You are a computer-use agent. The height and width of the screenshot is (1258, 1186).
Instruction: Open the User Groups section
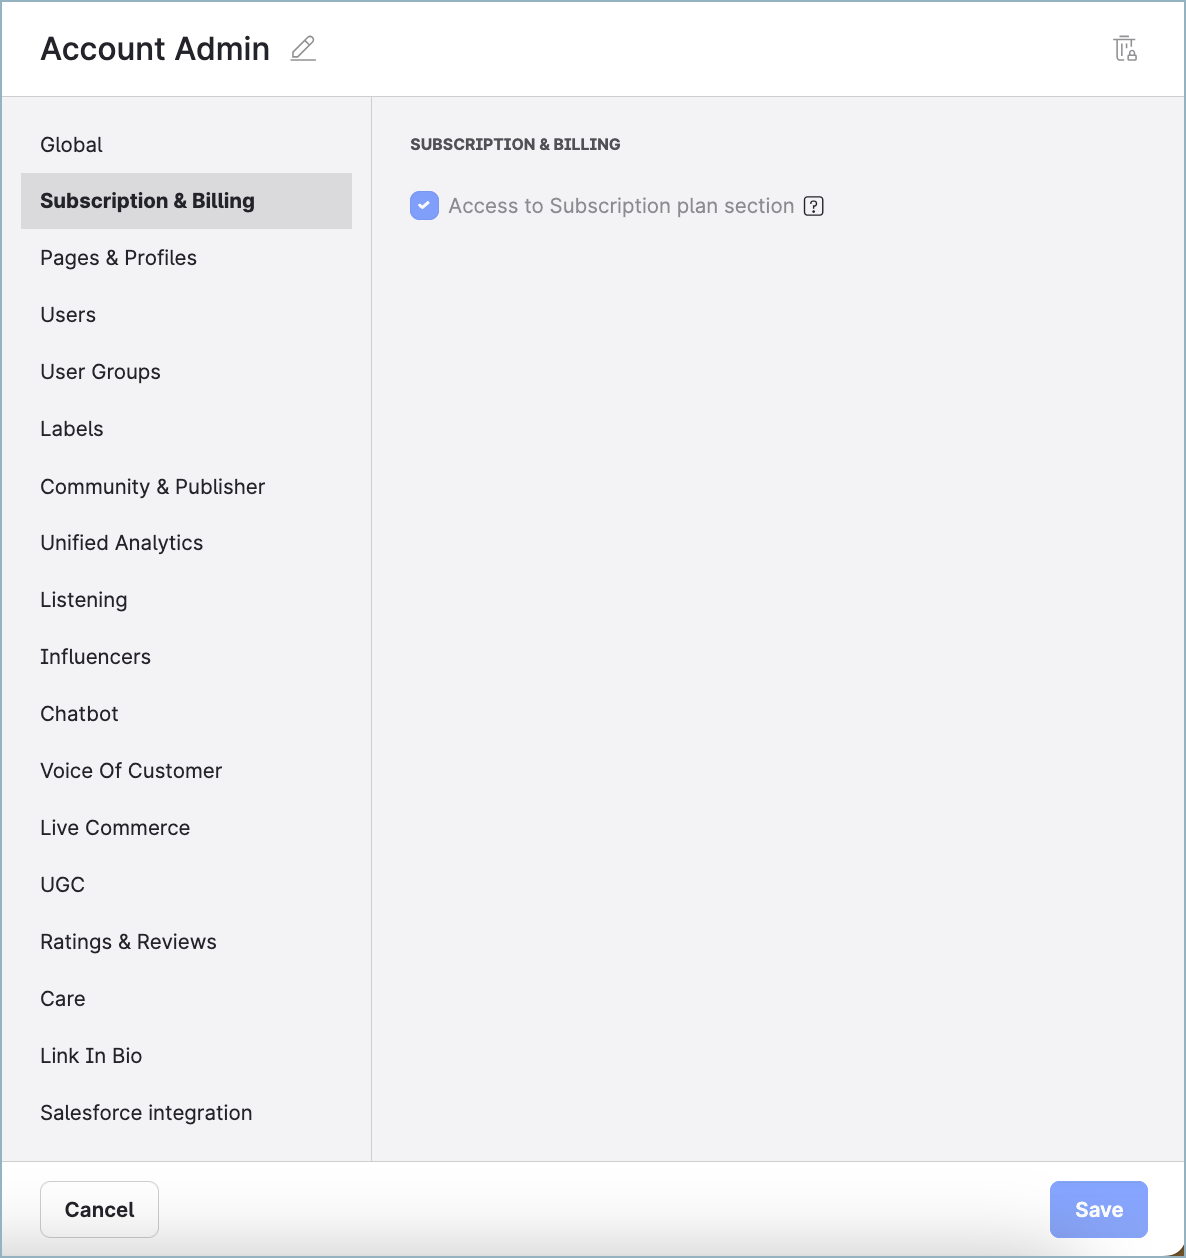pos(100,372)
